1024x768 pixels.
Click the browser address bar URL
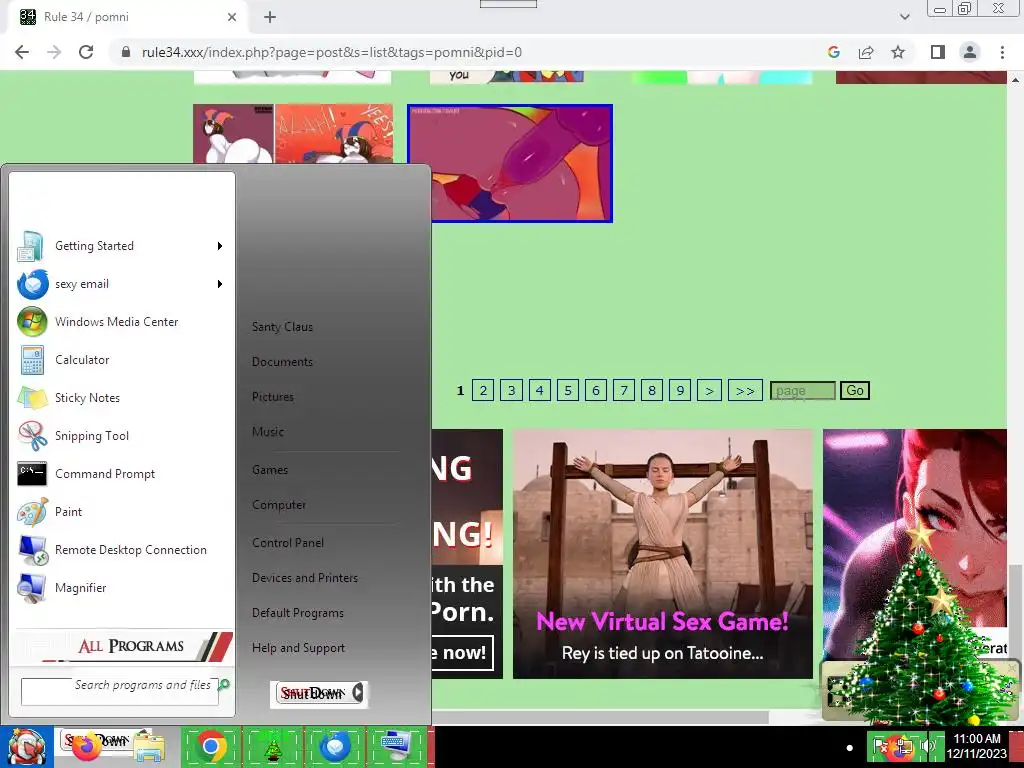(x=332, y=52)
